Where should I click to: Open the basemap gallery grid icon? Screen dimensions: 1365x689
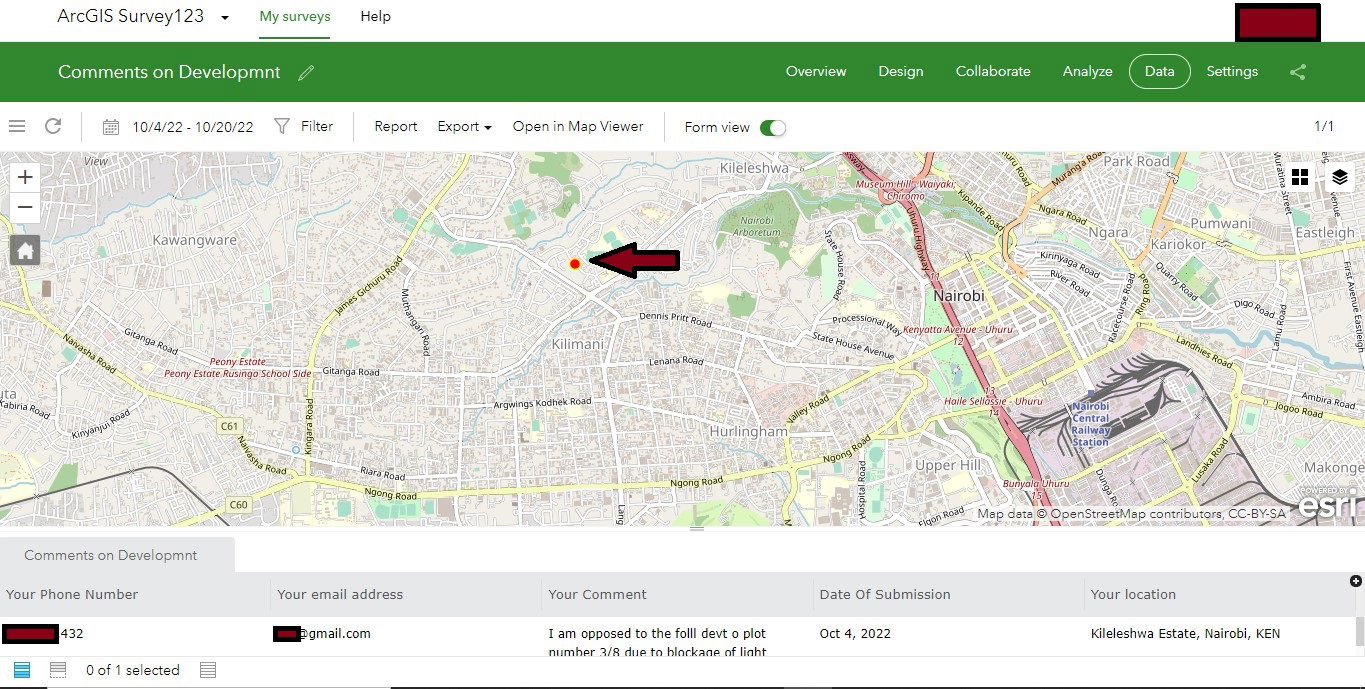click(x=1300, y=177)
